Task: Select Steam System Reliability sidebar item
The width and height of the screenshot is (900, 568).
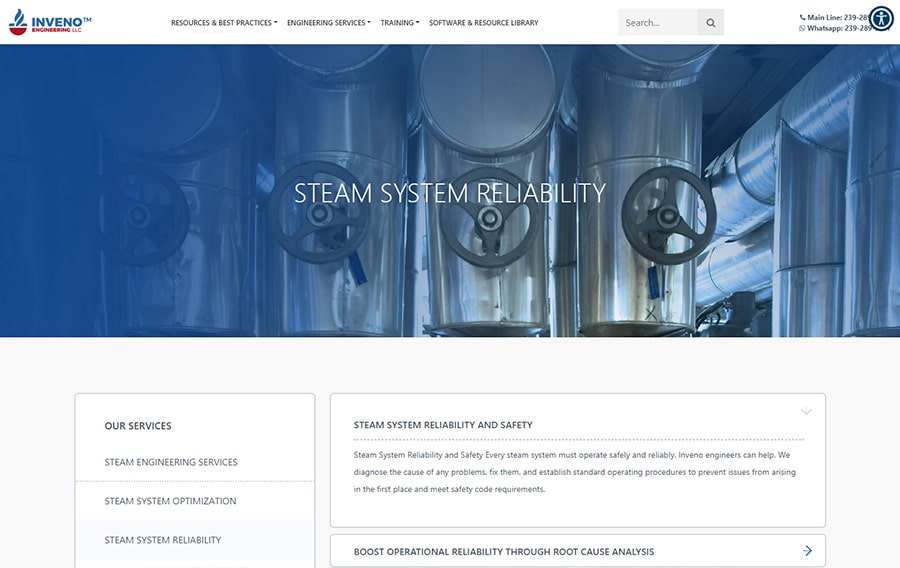Action: [x=163, y=540]
